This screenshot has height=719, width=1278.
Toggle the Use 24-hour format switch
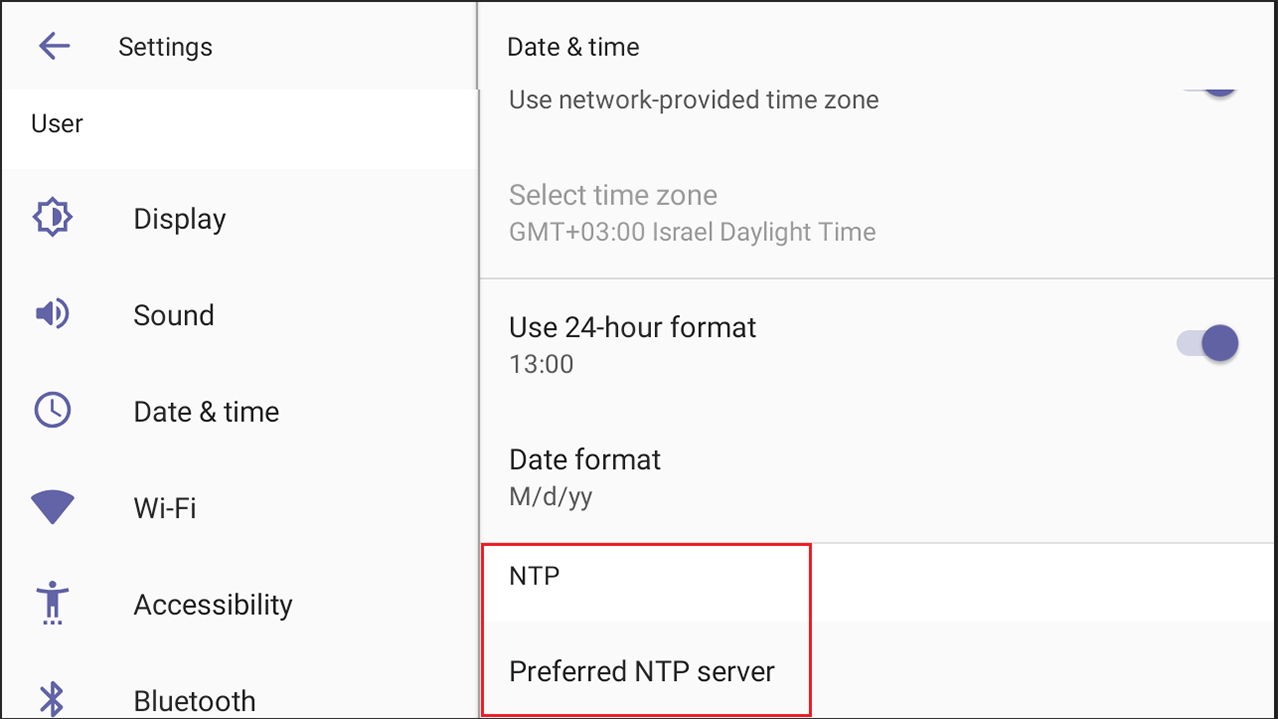pos(1208,344)
